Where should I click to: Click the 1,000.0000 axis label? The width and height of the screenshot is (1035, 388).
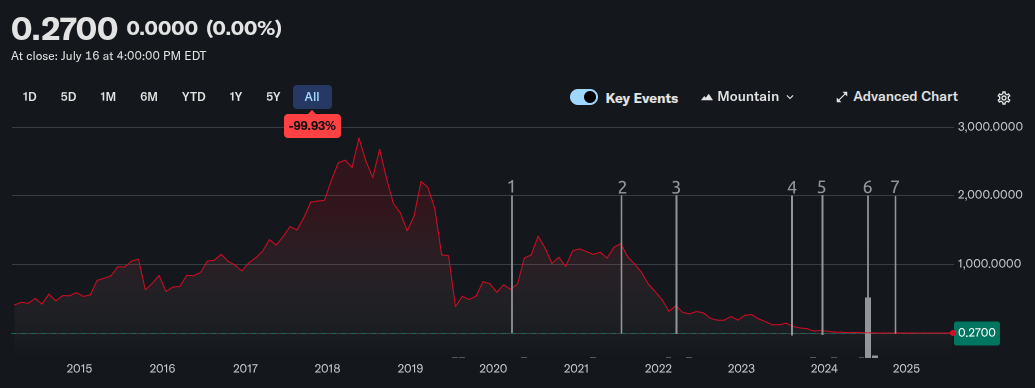tap(990, 264)
